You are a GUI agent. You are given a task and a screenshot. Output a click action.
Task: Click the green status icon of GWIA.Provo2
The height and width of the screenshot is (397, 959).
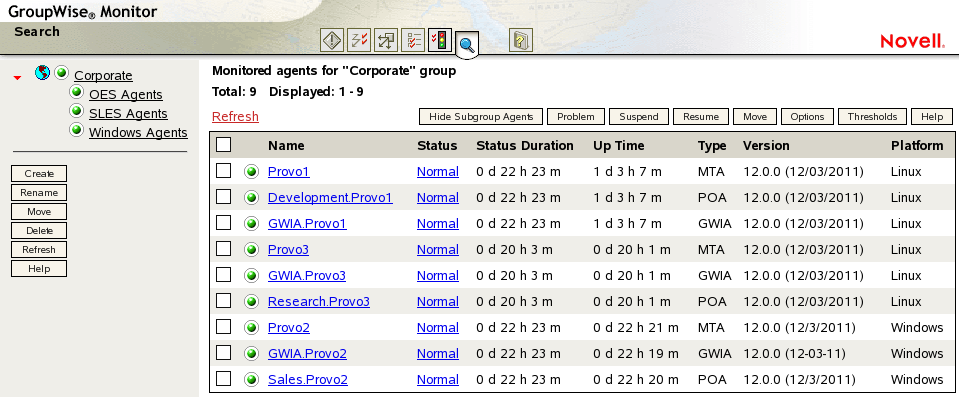pos(251,354)
